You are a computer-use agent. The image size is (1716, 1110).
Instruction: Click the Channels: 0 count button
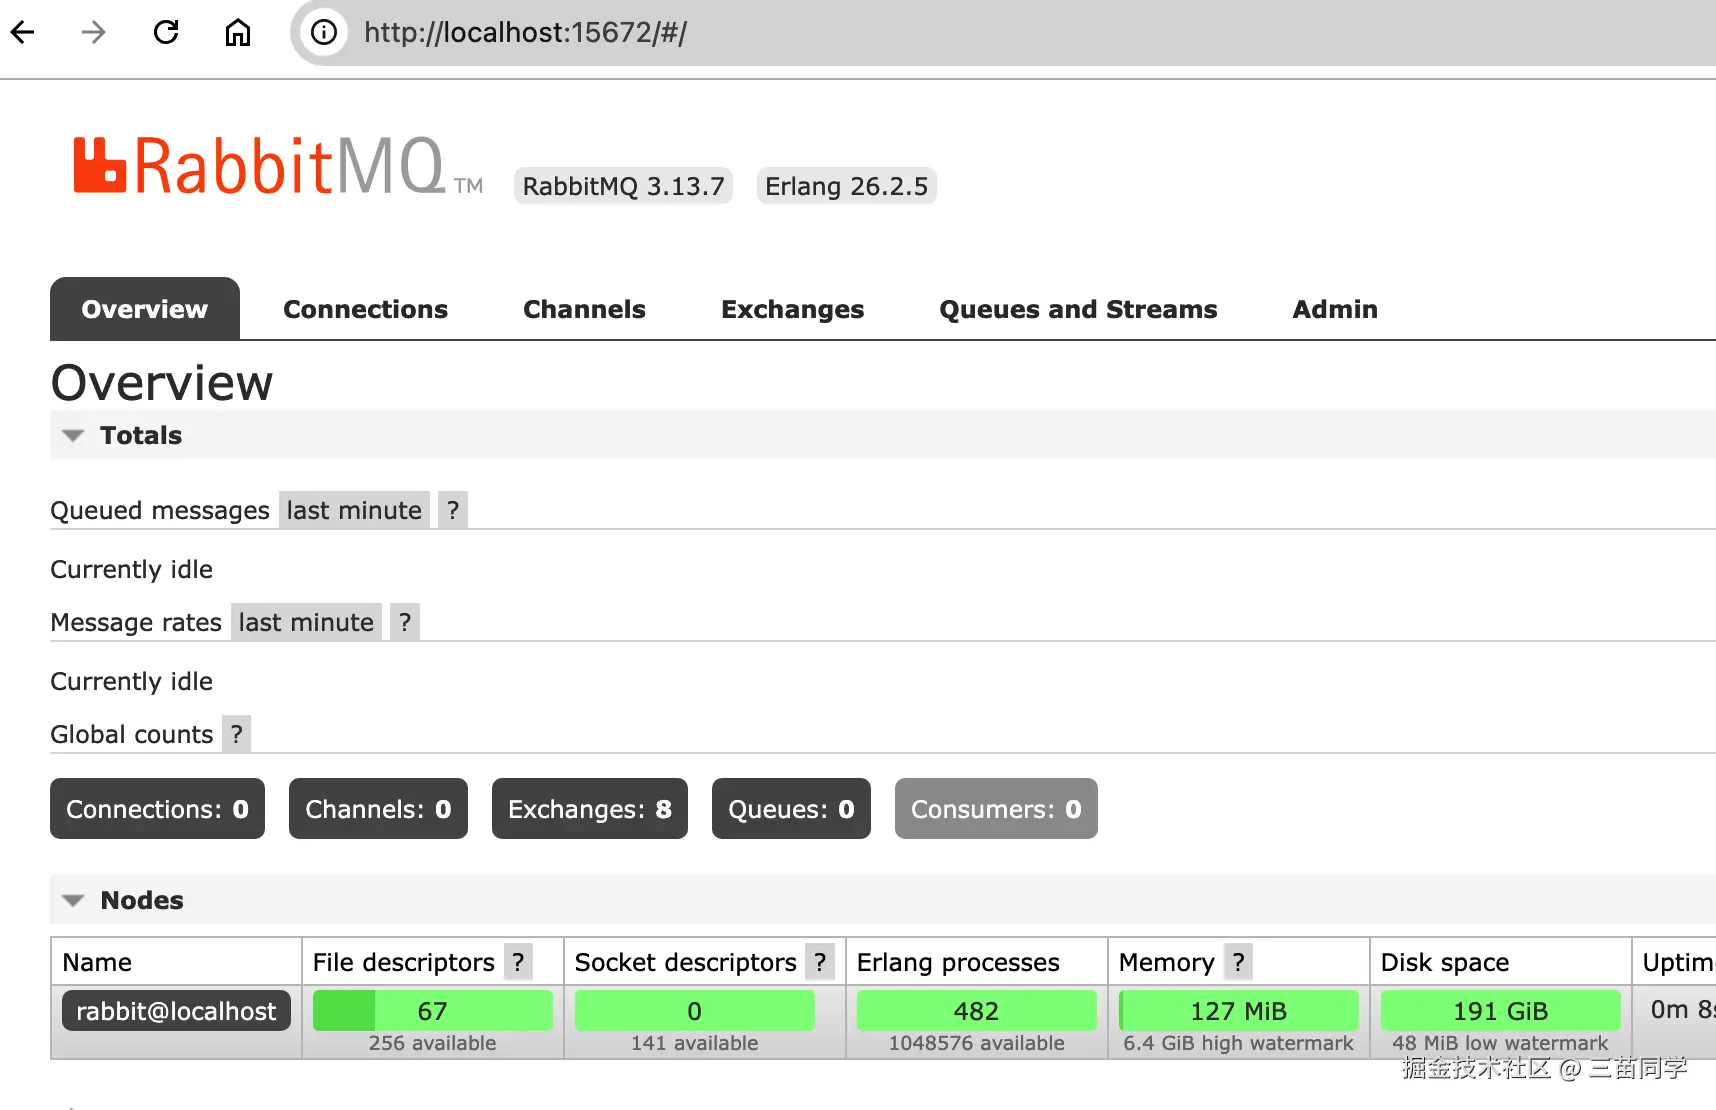pos(378,809)
